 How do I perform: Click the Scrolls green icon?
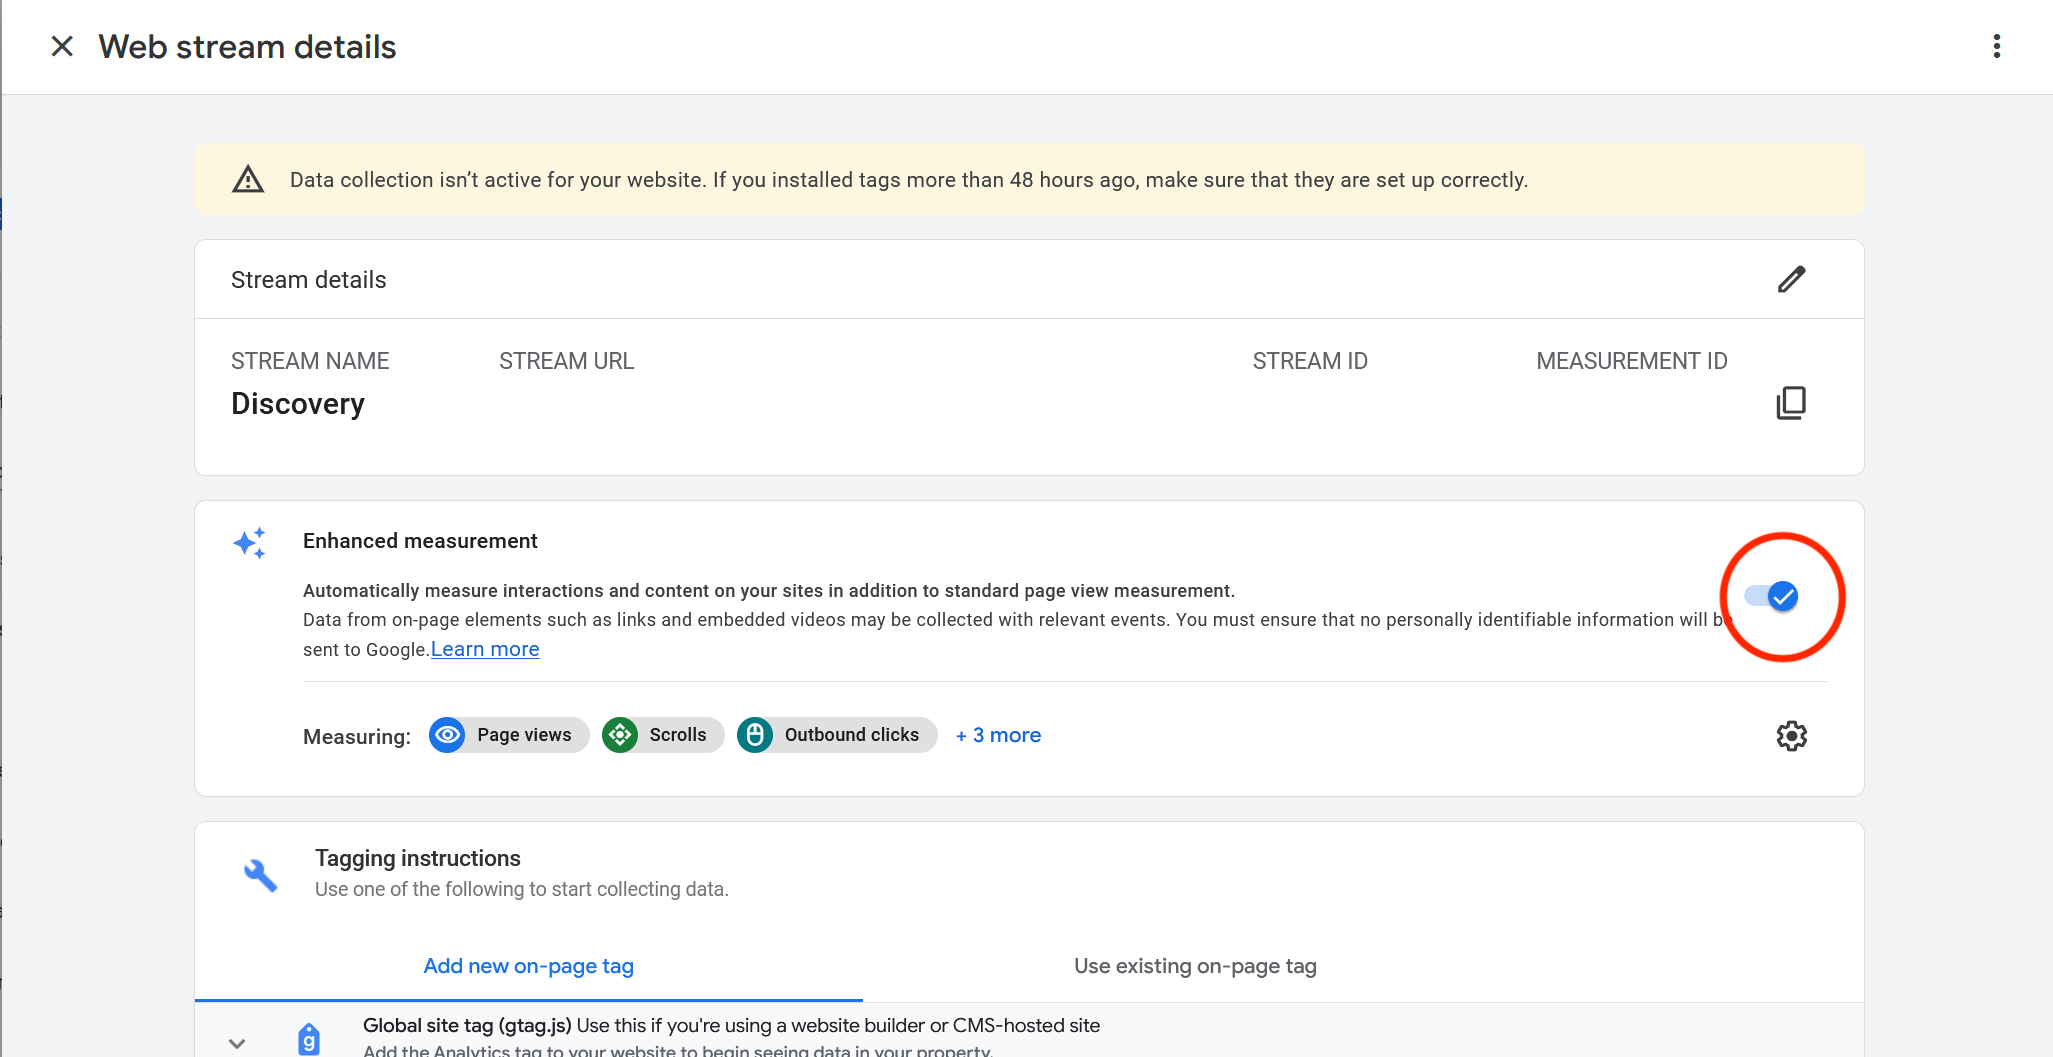click(x=620, y=735)
